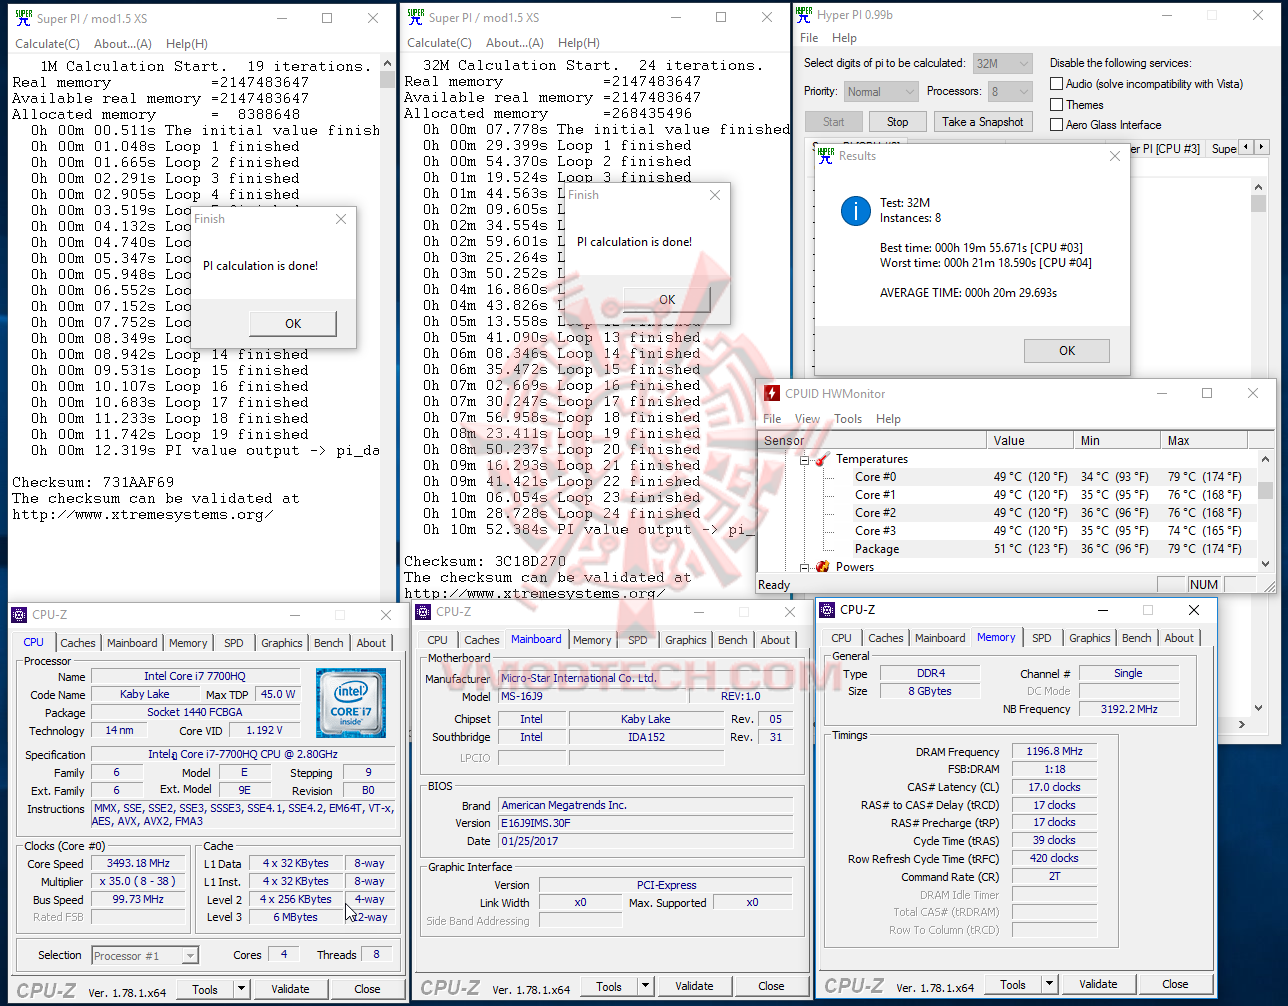1288x1006 pixels.
Task: Click the CPU-Z icon in the Memory tab window title bar
Action: pos(828,609)
